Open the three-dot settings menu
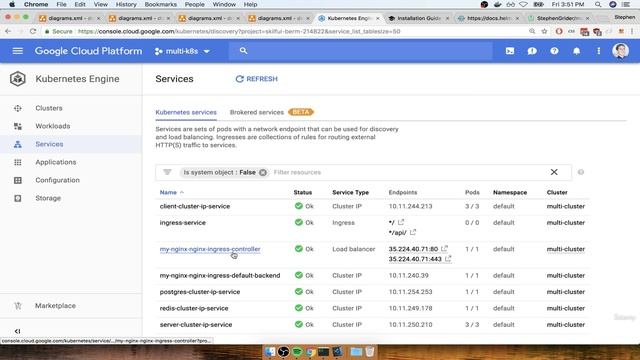The height and width of the screenshot is (360, 640). pyautogui.click(x=598, y=51)
